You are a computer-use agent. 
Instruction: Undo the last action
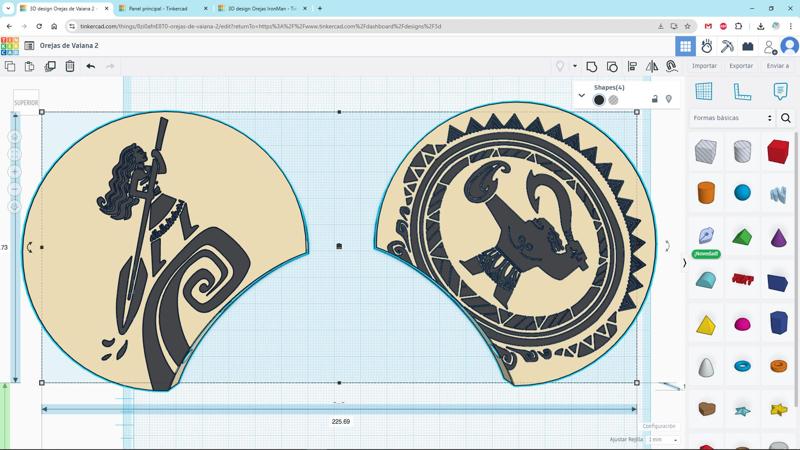(90, 66)
